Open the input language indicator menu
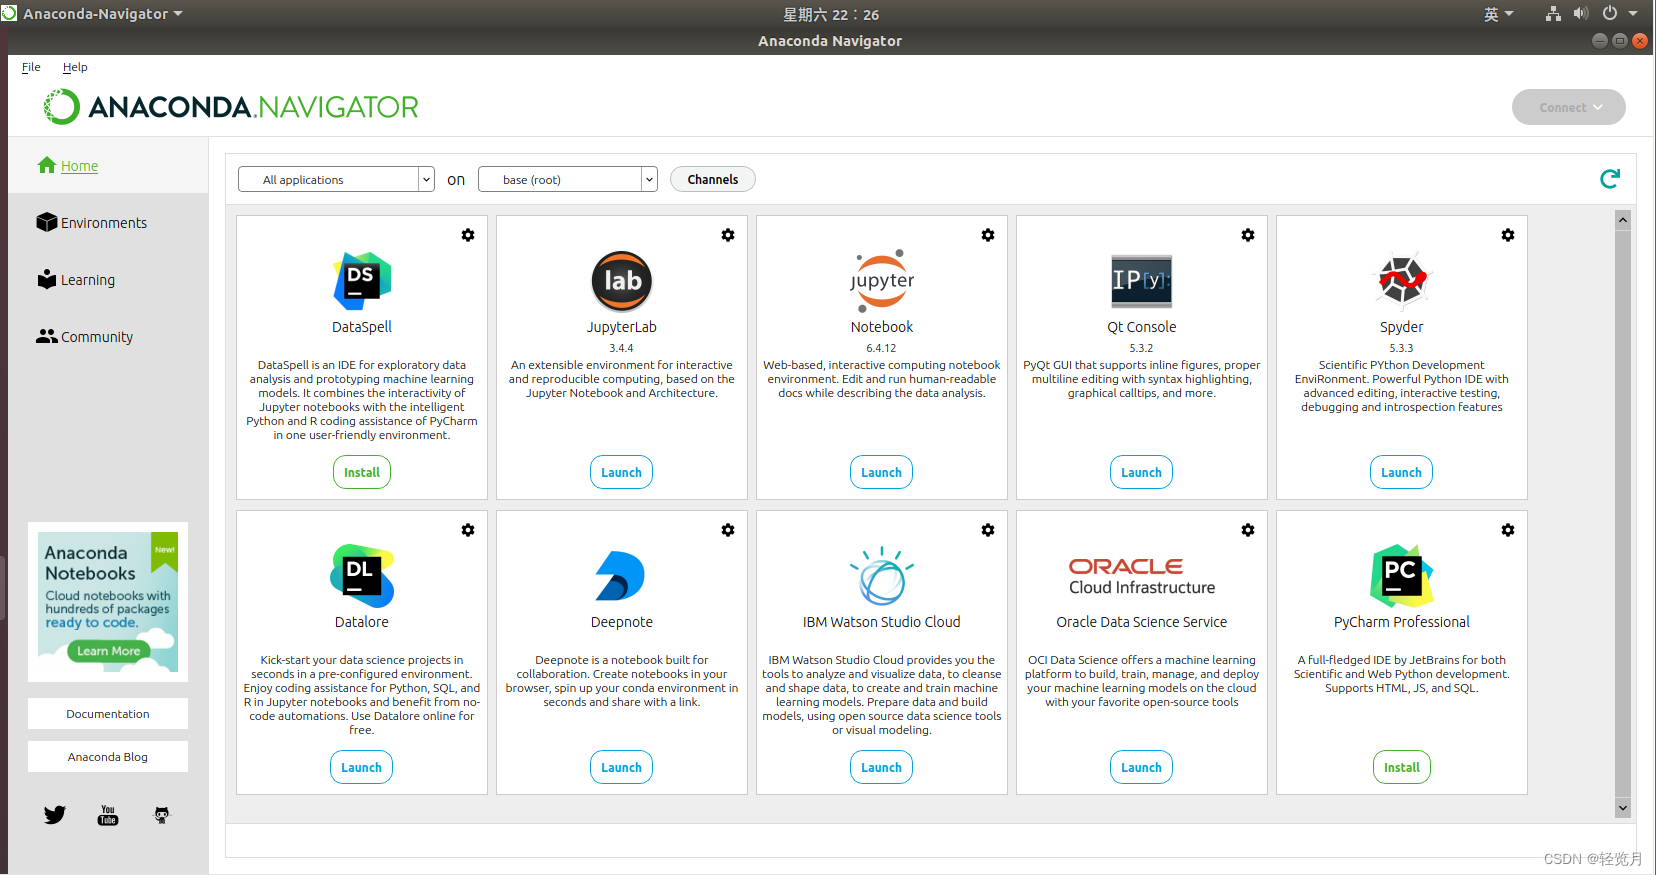Image resolution: width=1656 pixels, height=875 pixels. pyautogui.click(x=1498, y=14)
